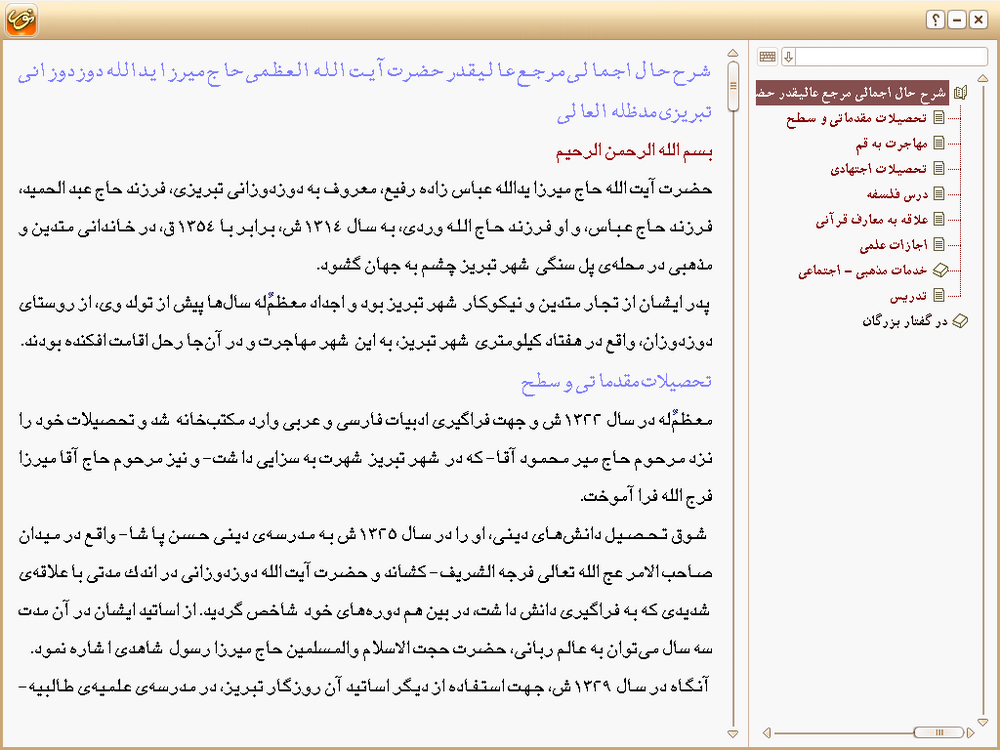Select علاقه به معارف قرآنی tree entry
Image resolution: width=1000 pixels, height=750 pixels.
(x=871, y=219)
